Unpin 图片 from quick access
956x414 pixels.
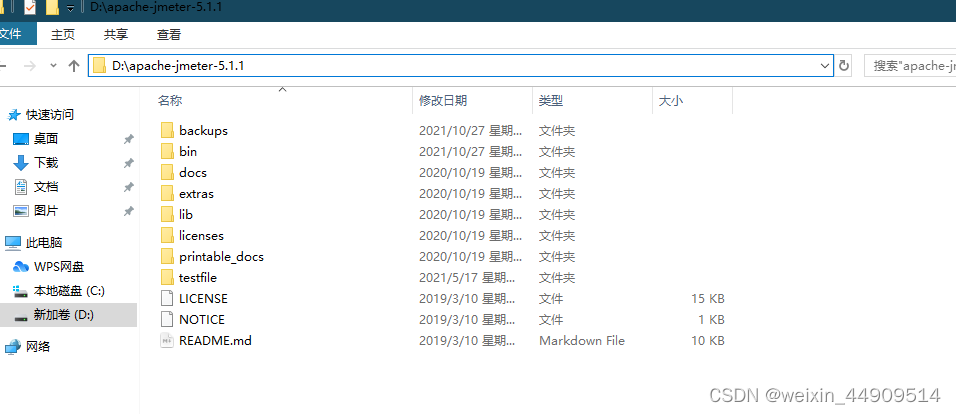129,211
